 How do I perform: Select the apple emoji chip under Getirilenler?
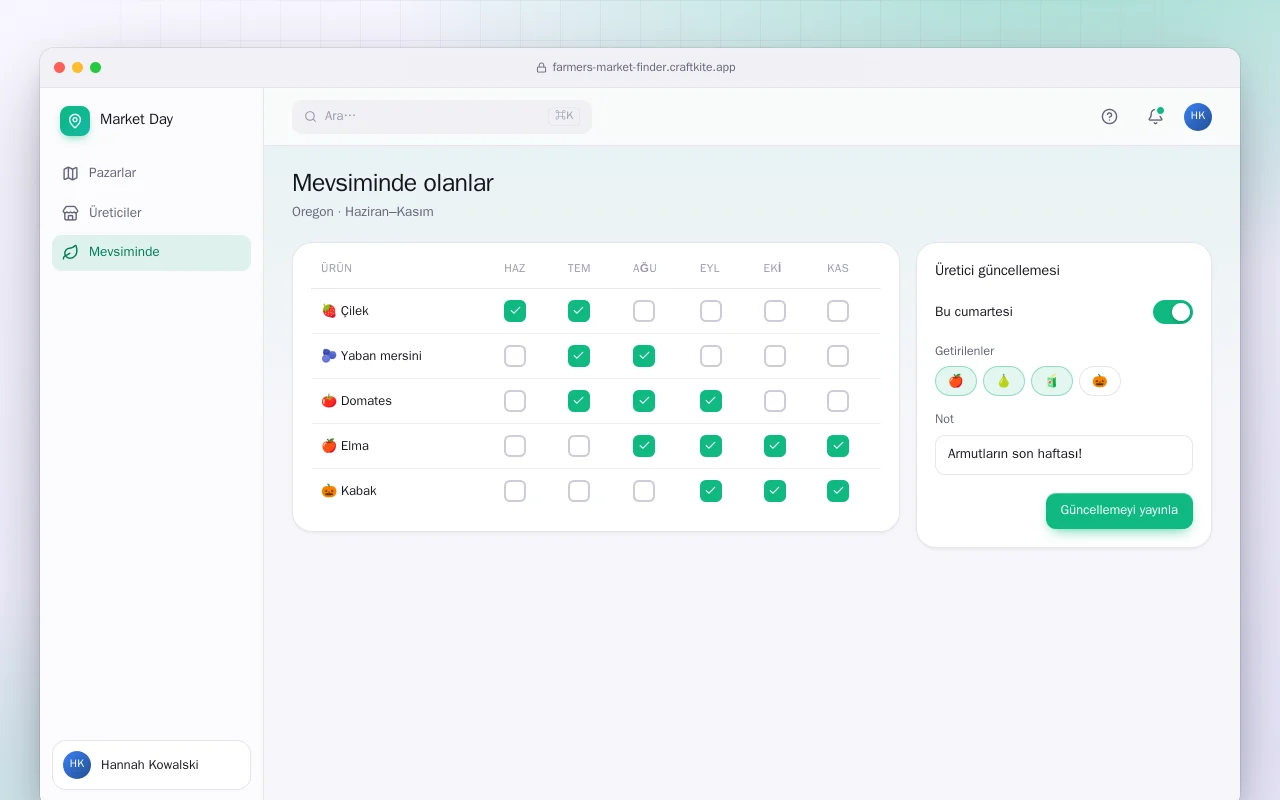[x=956, y=381]
